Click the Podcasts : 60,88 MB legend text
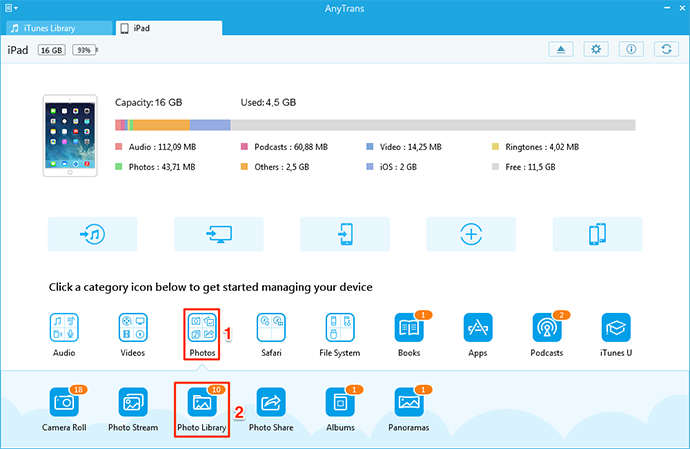This screenshot has height=449, width=690. pos(291,147)
